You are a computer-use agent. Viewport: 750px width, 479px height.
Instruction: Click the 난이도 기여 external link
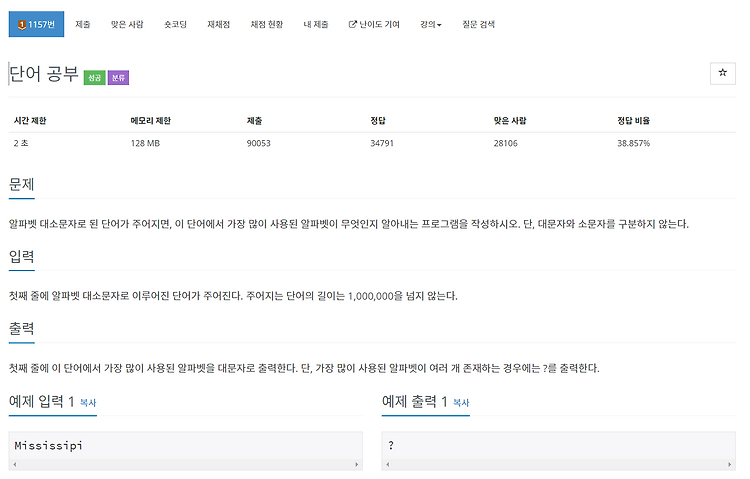374,24
